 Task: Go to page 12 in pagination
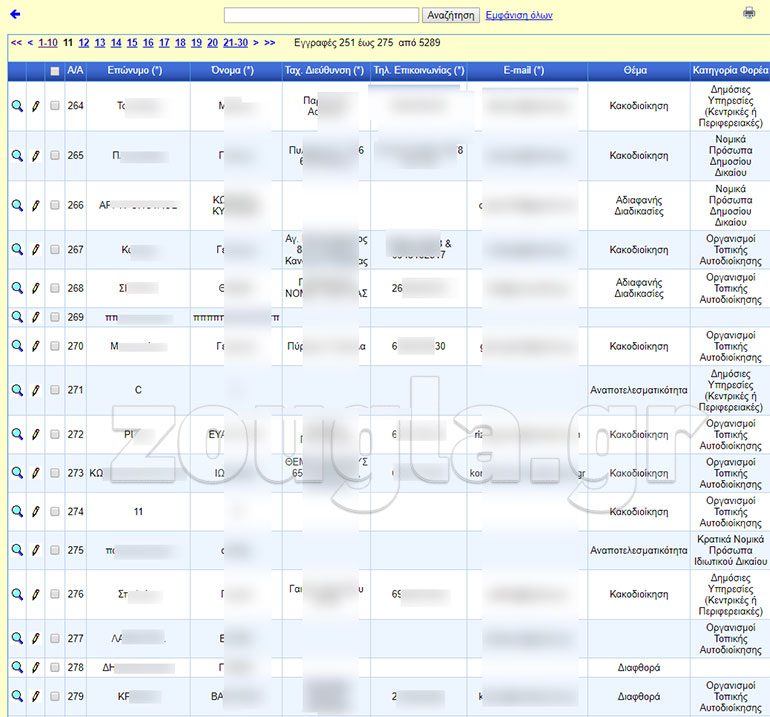click(84, 43)
